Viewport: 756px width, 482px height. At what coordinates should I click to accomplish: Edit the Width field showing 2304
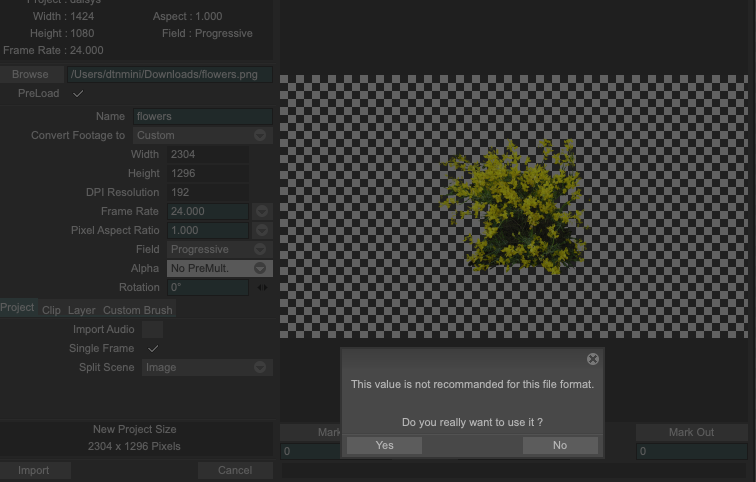[208, 154]
